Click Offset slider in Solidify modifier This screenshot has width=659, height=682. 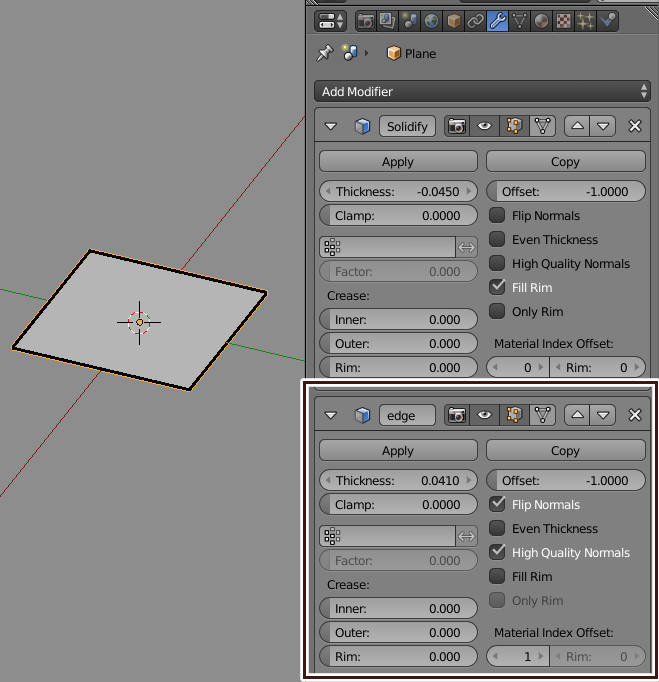565,191
